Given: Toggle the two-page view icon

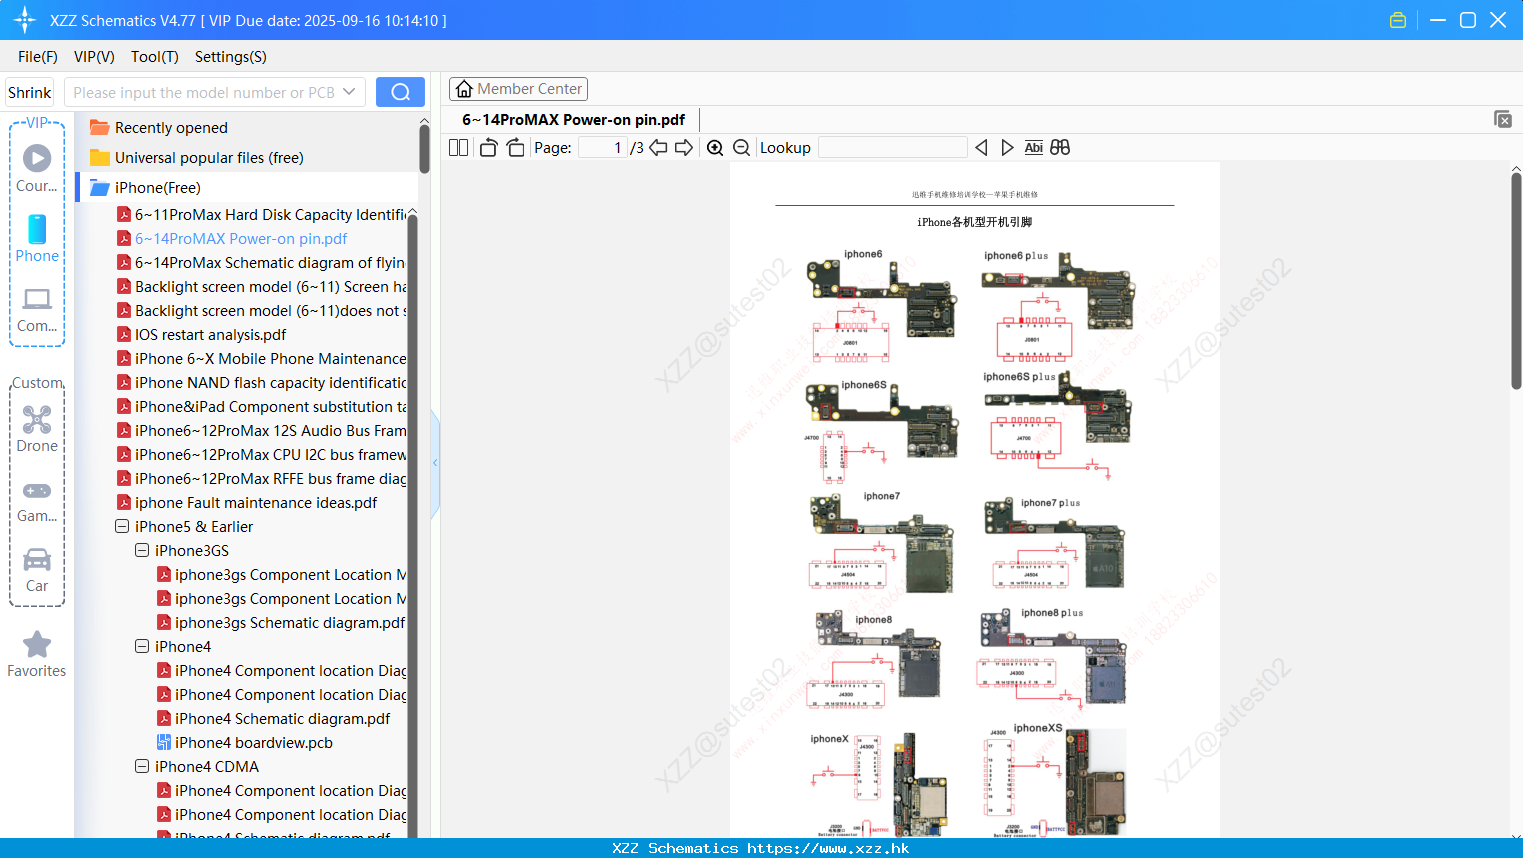Looking at the screenshot, I should click(x=458, y=147).
